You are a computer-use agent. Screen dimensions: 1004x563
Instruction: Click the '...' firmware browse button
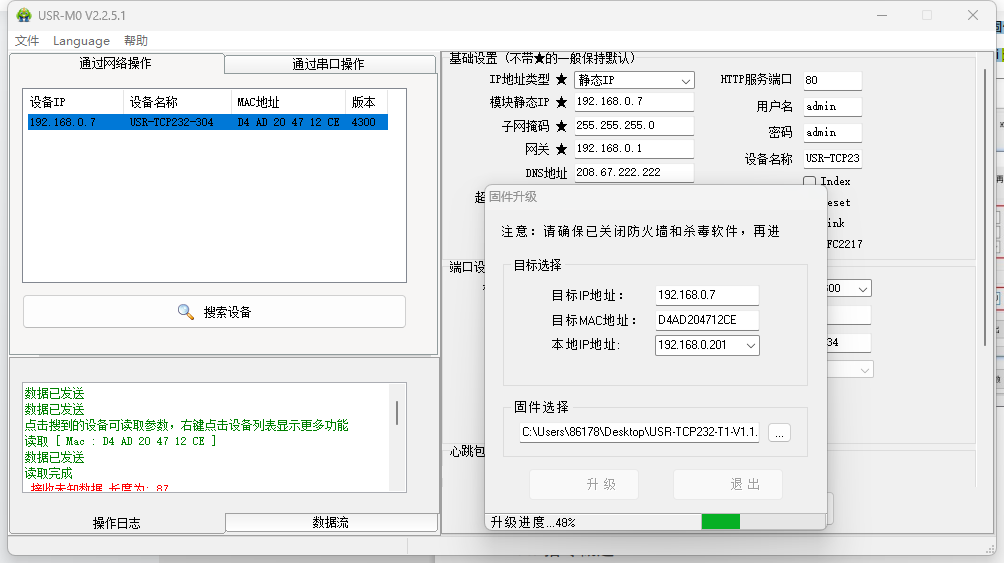(780, 432)
